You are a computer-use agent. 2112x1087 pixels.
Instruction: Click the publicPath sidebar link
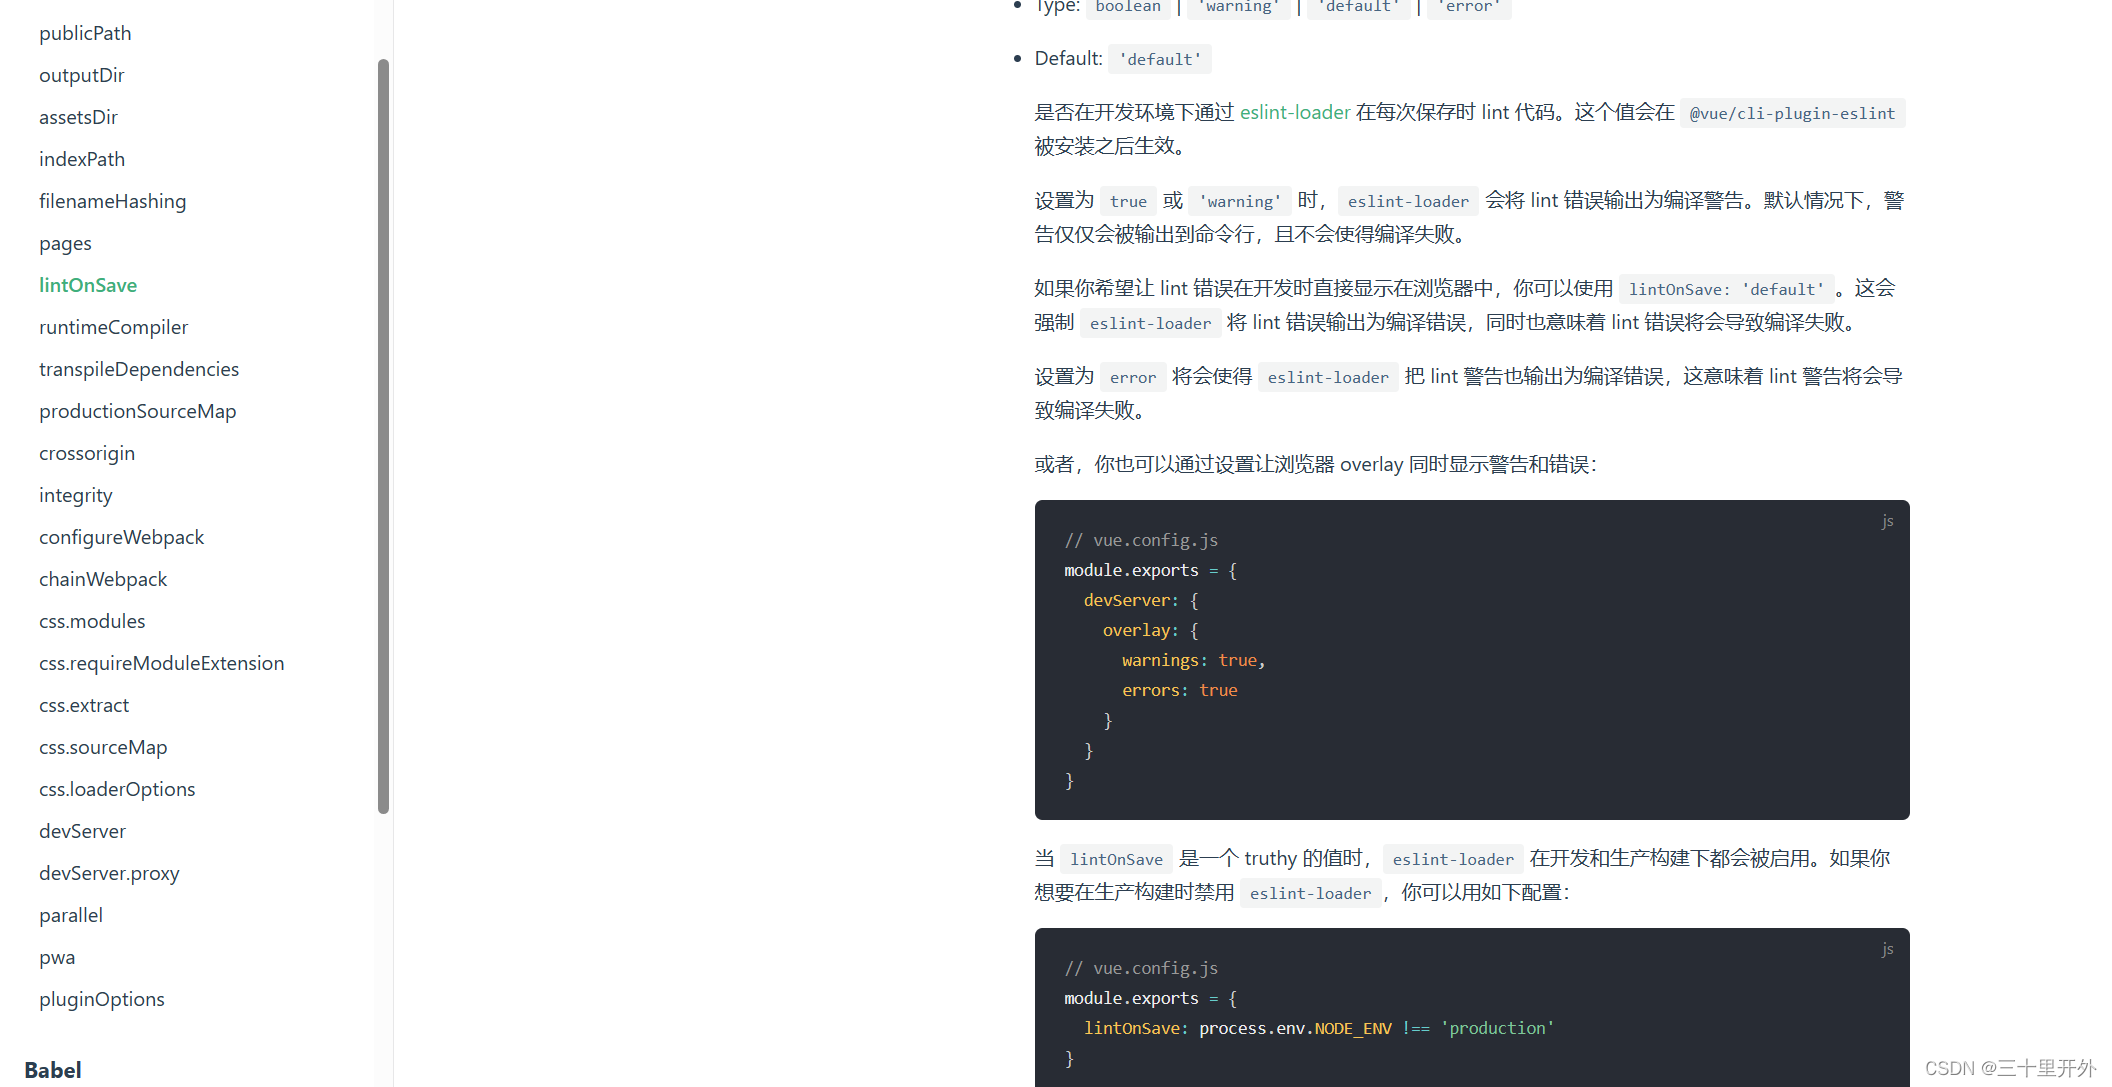[85, 33]
